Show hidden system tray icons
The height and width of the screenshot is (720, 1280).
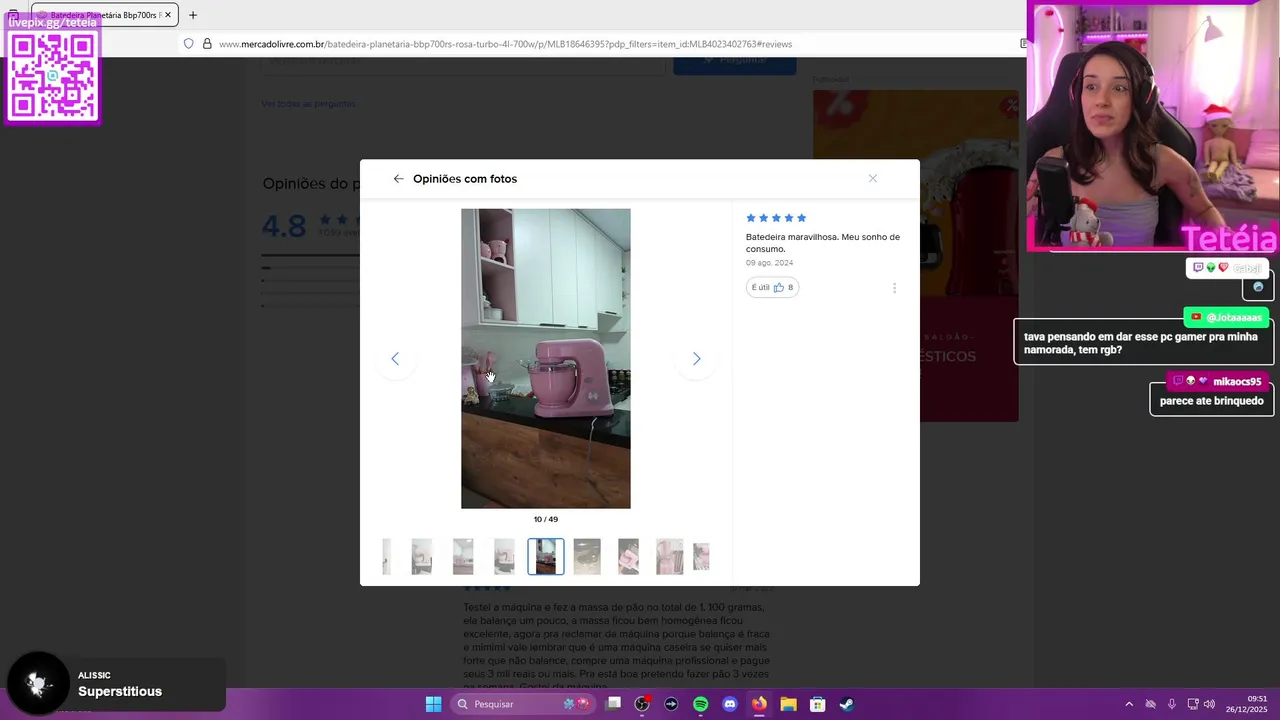click(1129, 704)
